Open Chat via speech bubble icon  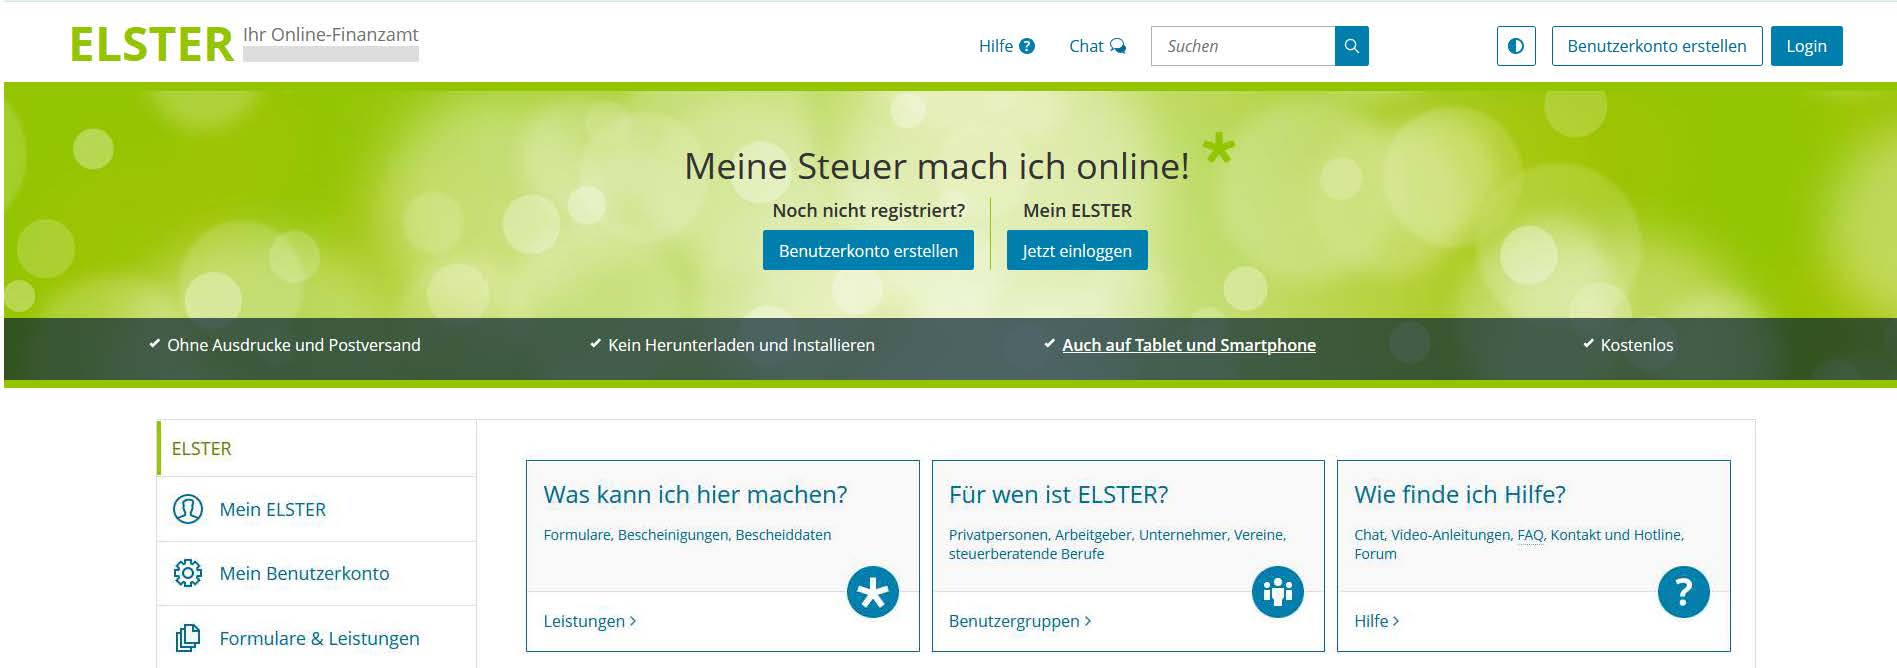(1118, 46)
